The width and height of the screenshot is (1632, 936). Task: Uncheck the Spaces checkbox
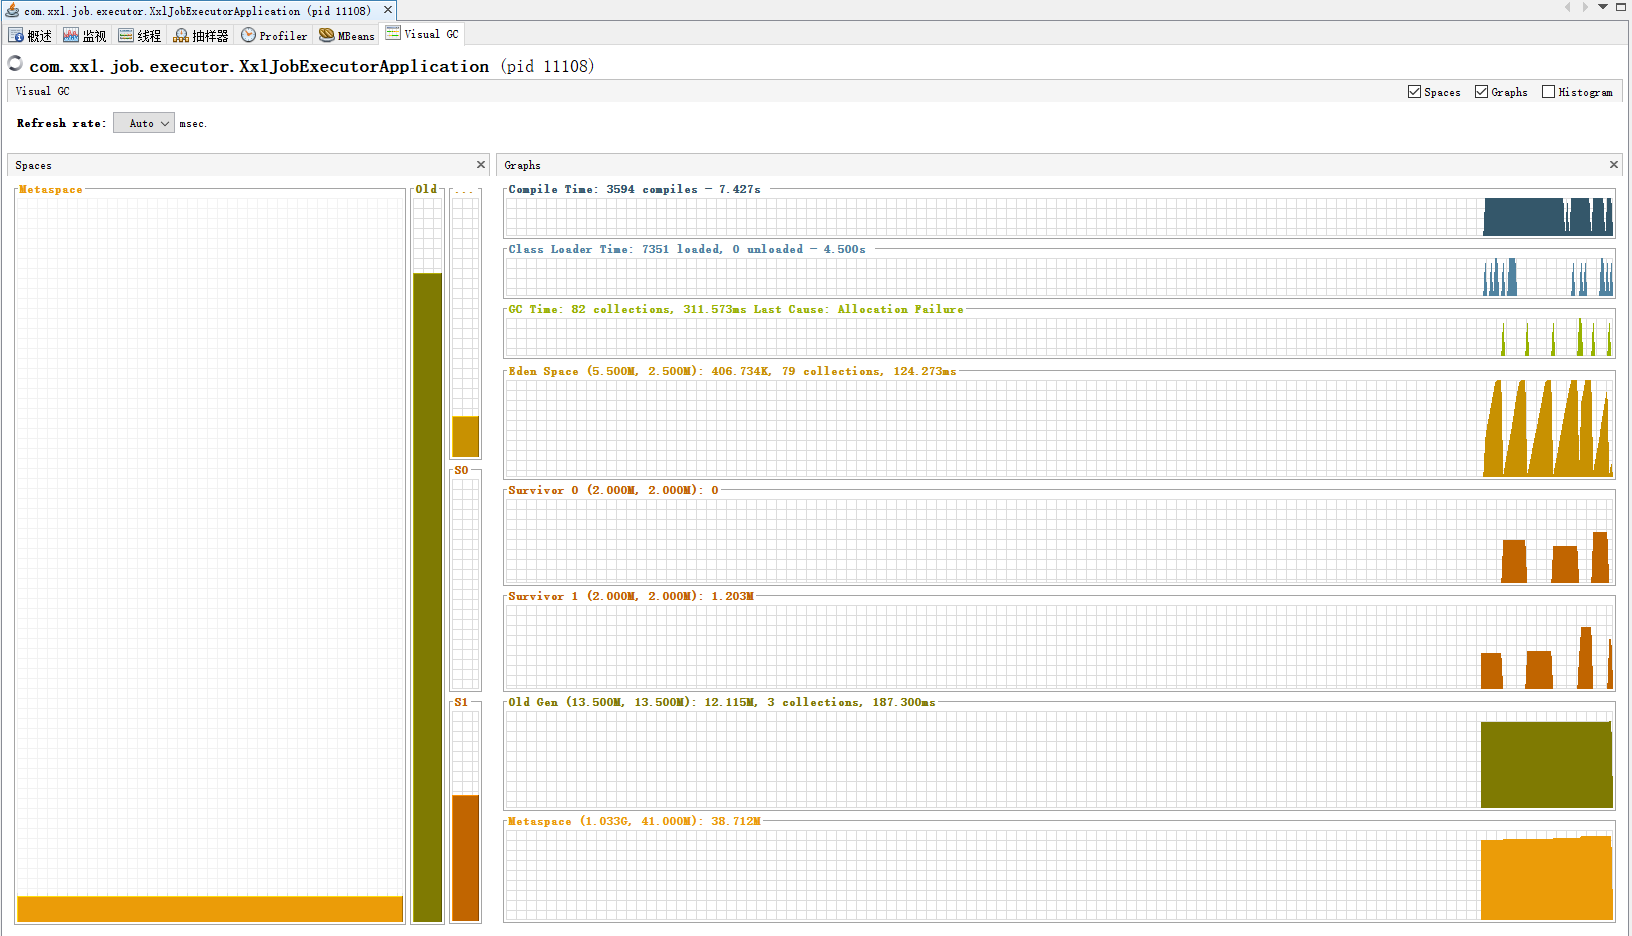point(1414,92)
